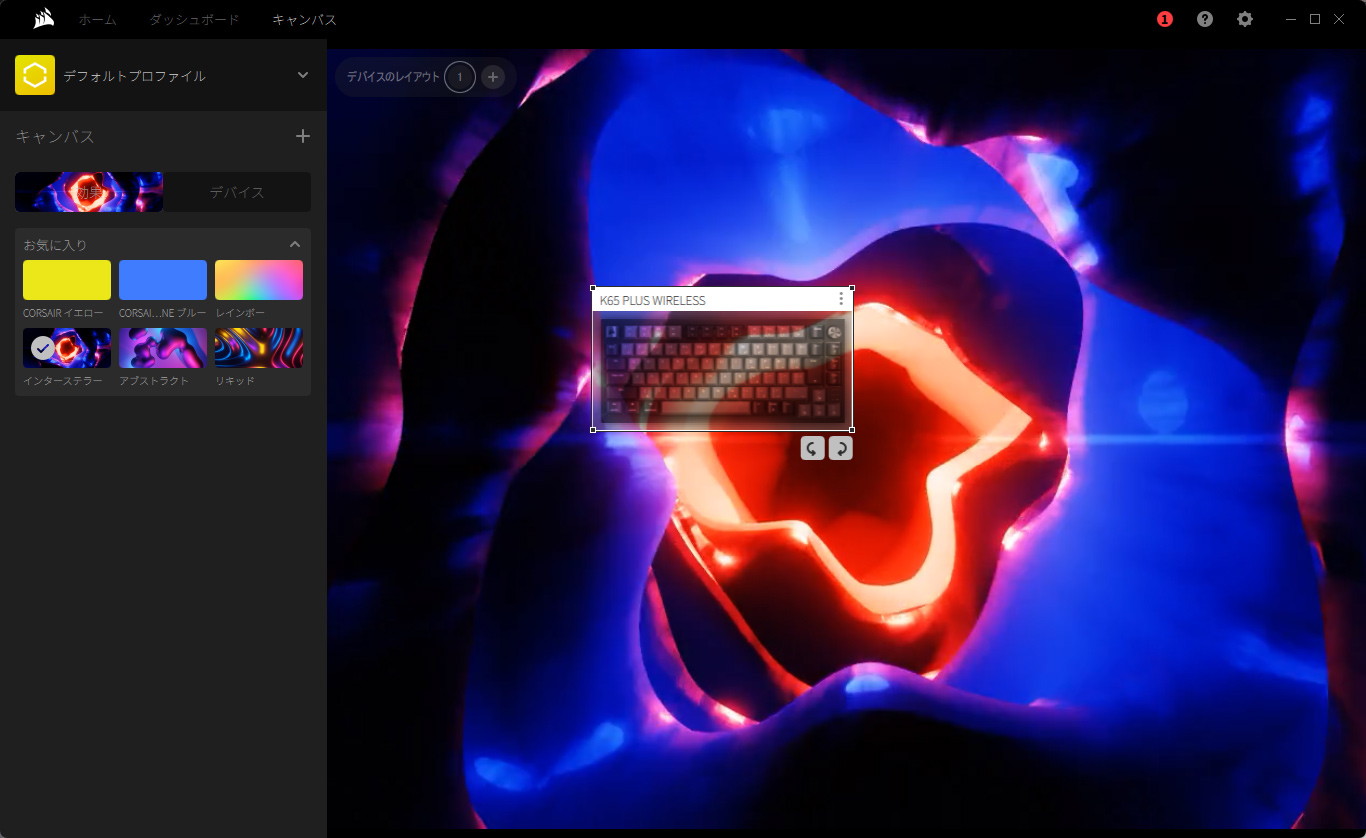
Task: Click the yellow default profile icon
Action: 35,76
